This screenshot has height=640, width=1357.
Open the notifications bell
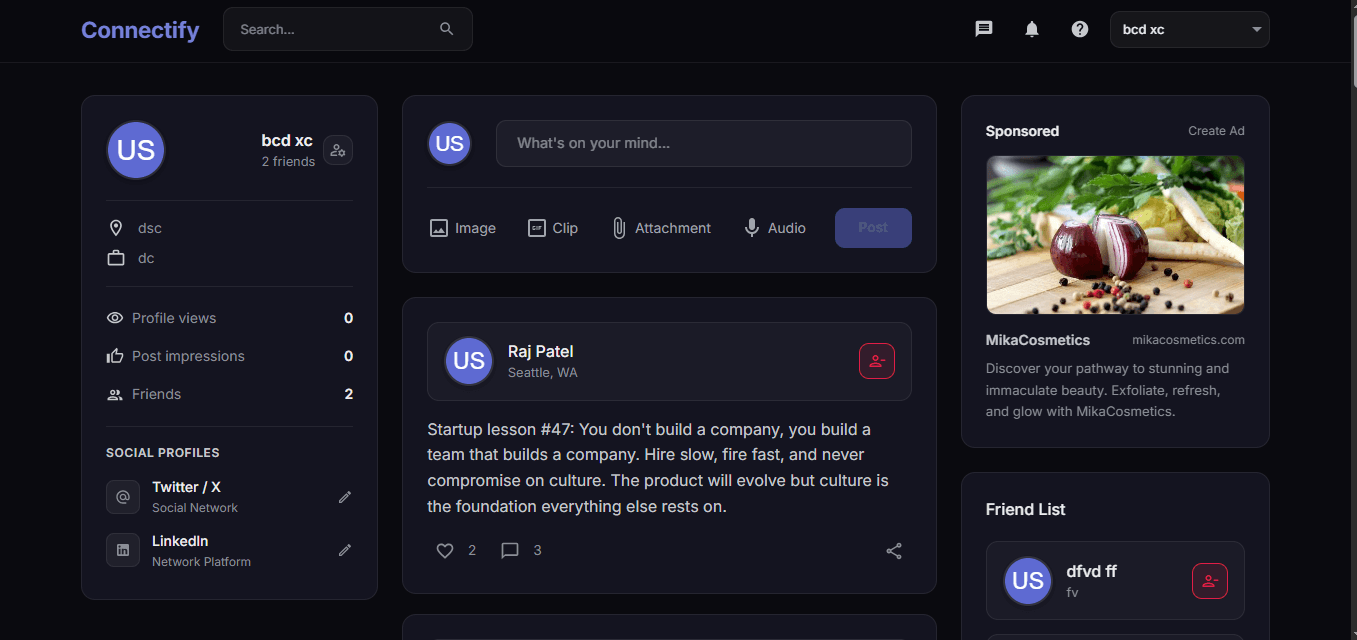1032,29
